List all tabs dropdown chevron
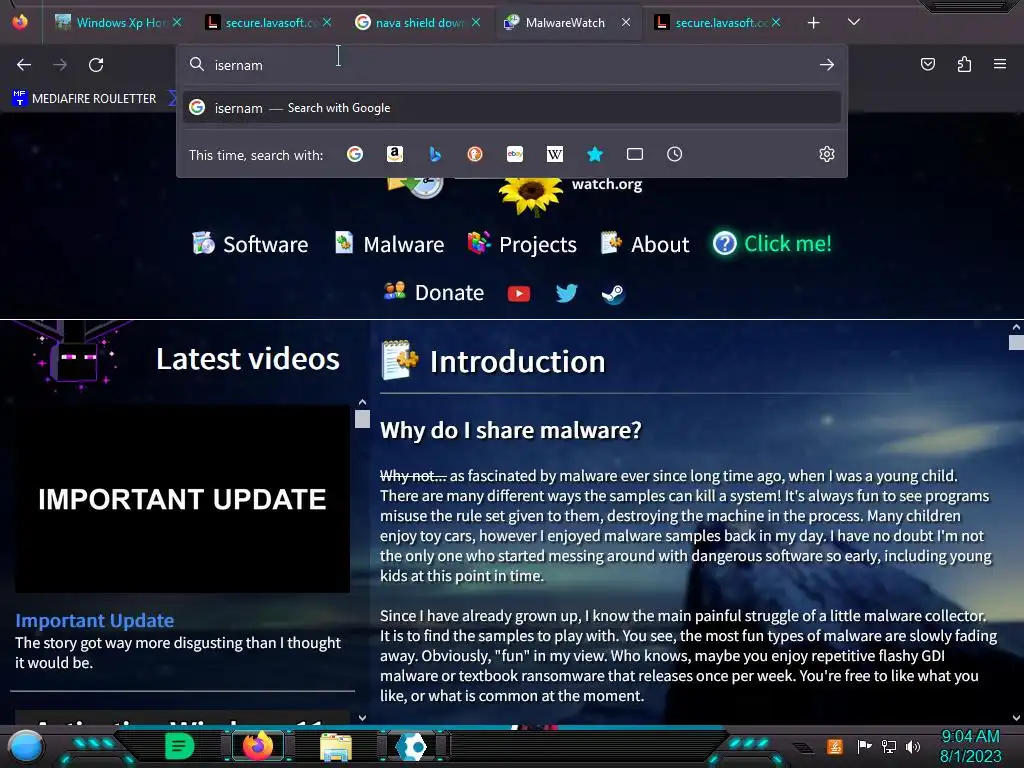 point(854,22)
